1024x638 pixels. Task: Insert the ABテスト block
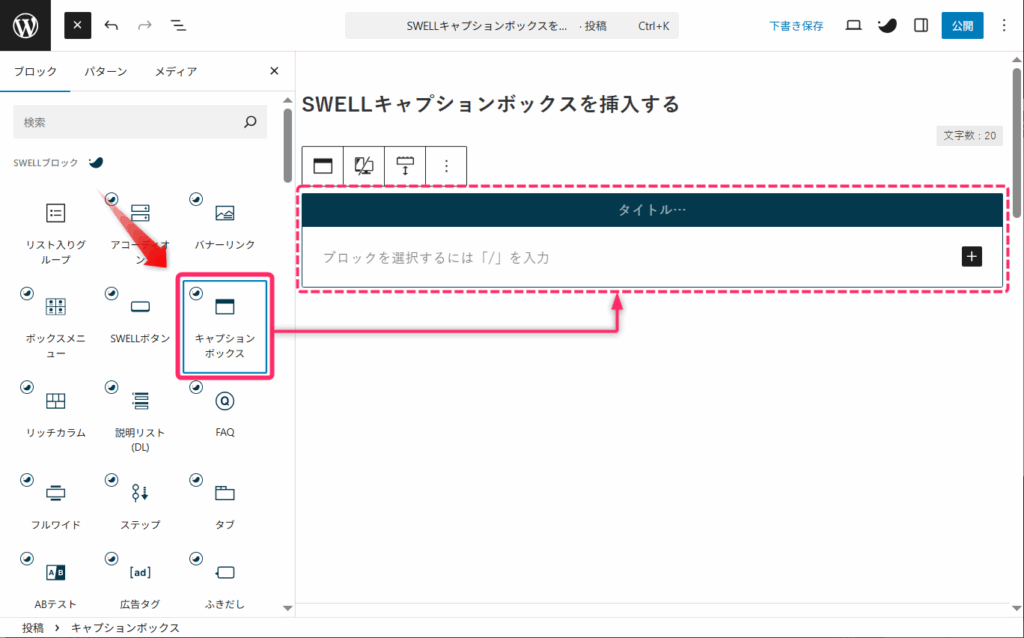[x=56, y=584]
